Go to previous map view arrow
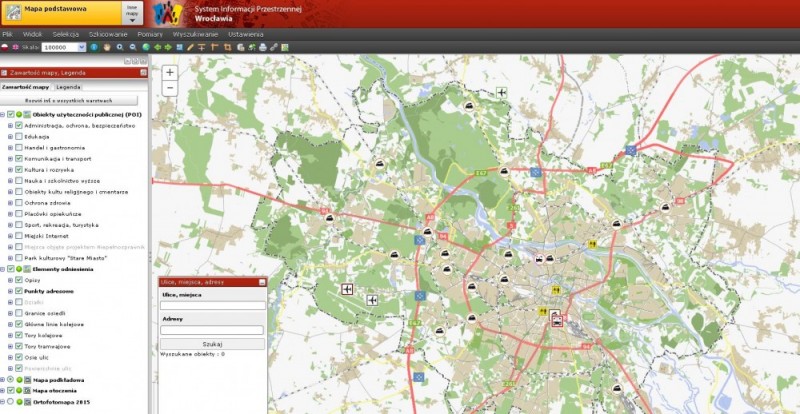 [158, 47]
